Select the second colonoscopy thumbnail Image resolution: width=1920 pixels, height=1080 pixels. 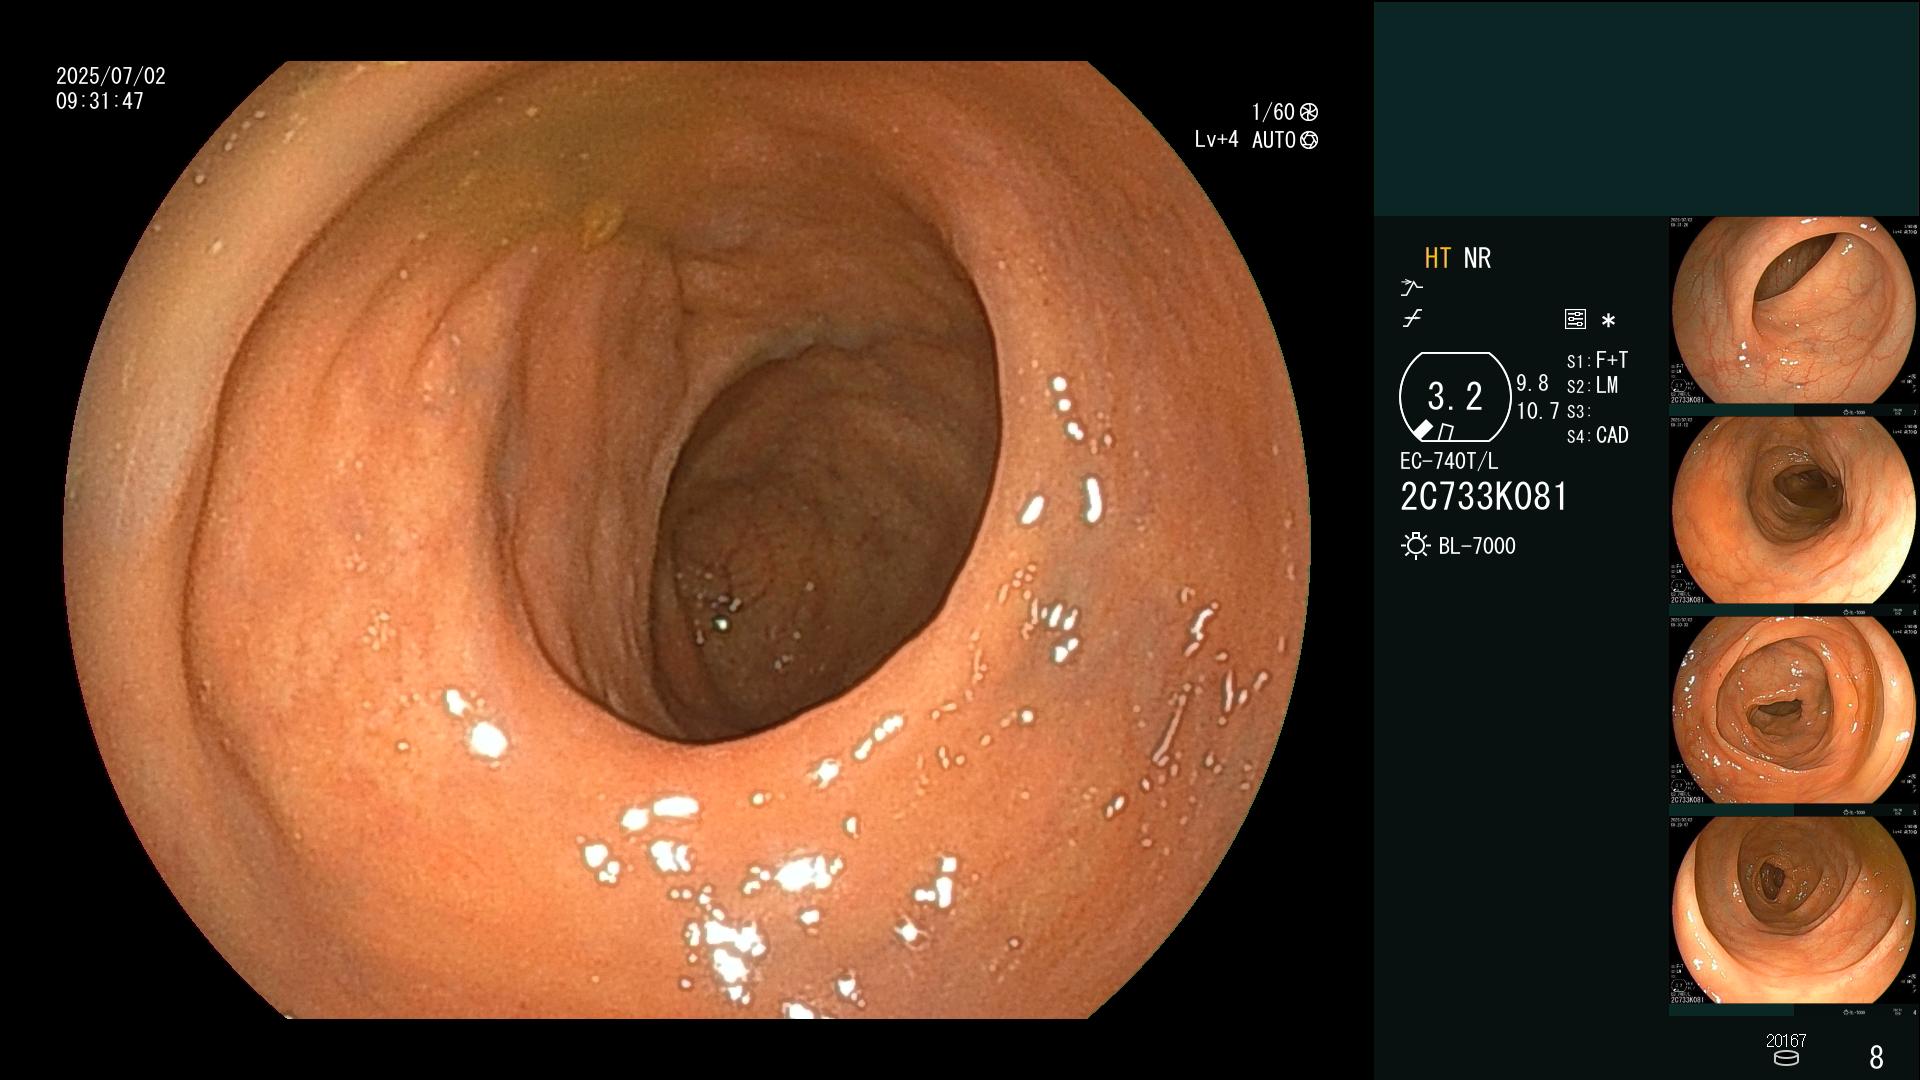1794,511
